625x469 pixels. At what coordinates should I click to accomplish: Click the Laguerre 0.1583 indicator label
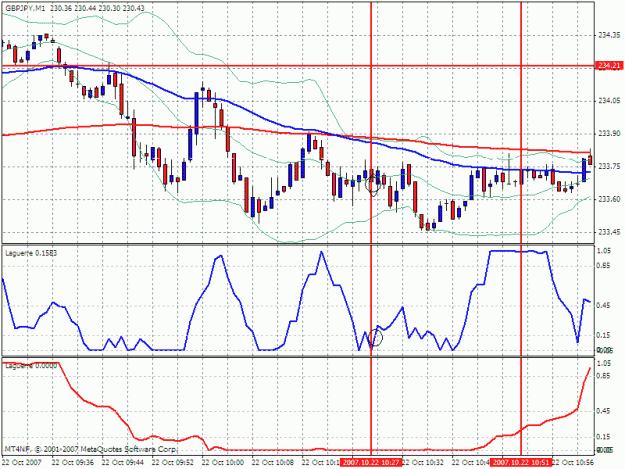click(x=31, y=253)
